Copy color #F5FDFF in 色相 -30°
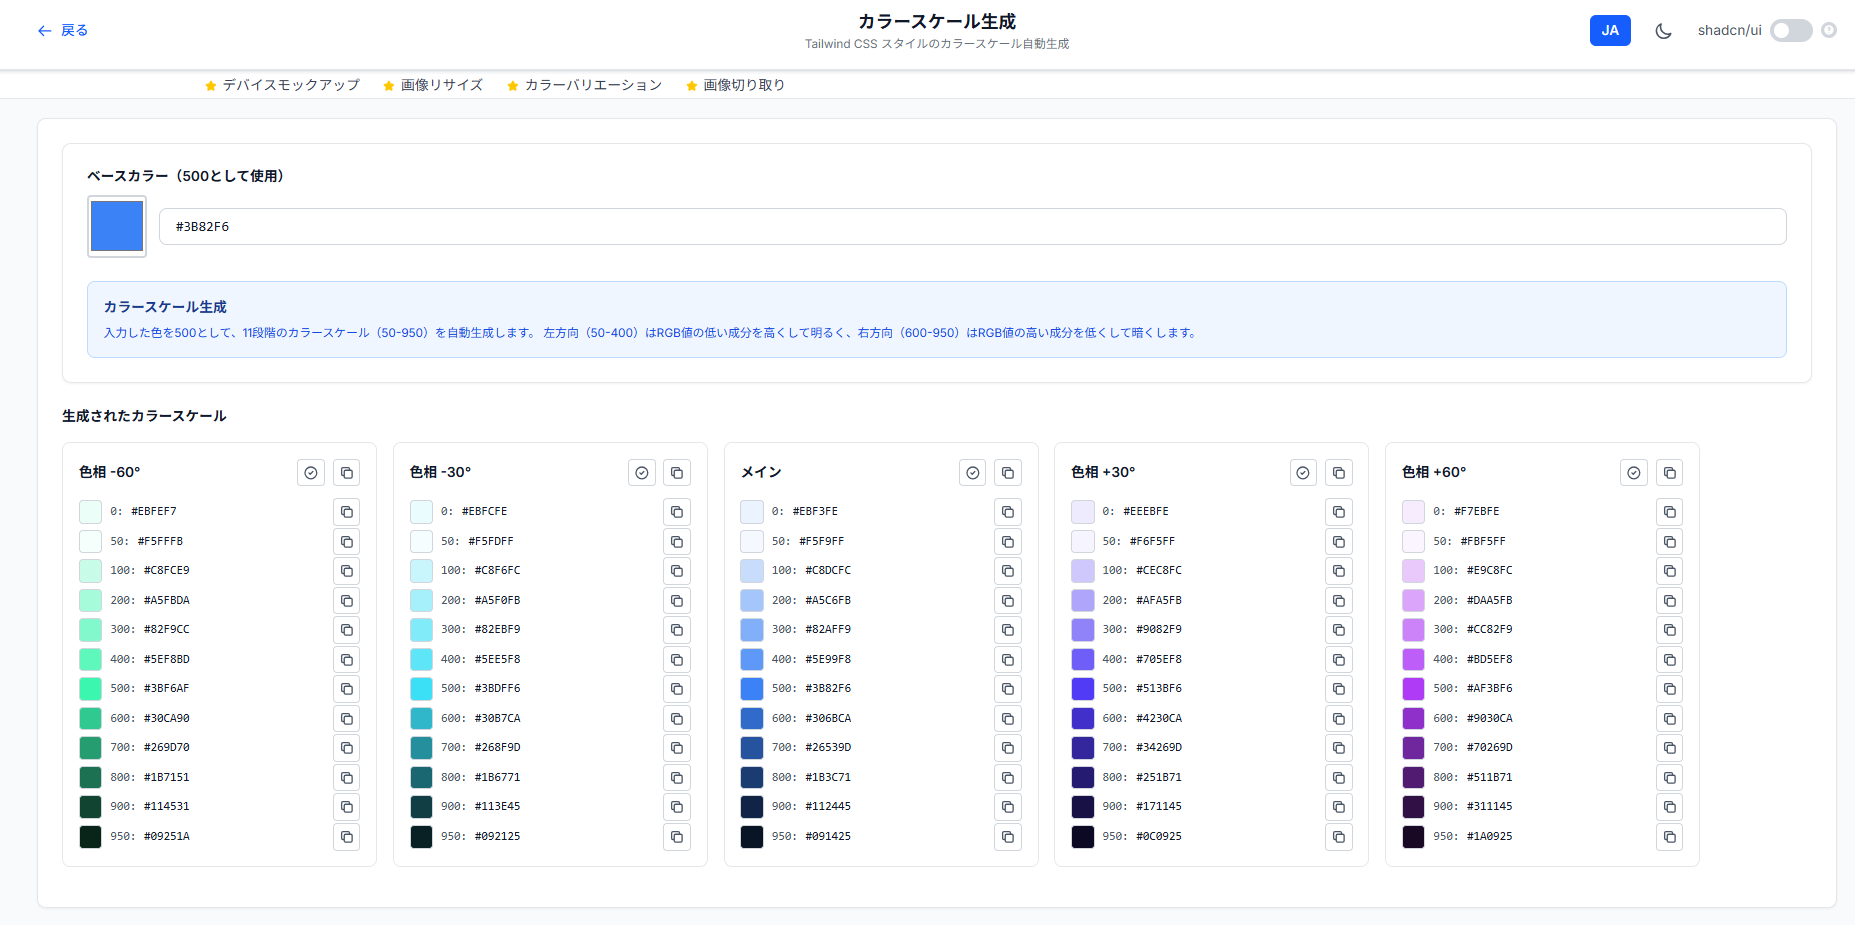 pyautogui.click(x=677, y=542)
